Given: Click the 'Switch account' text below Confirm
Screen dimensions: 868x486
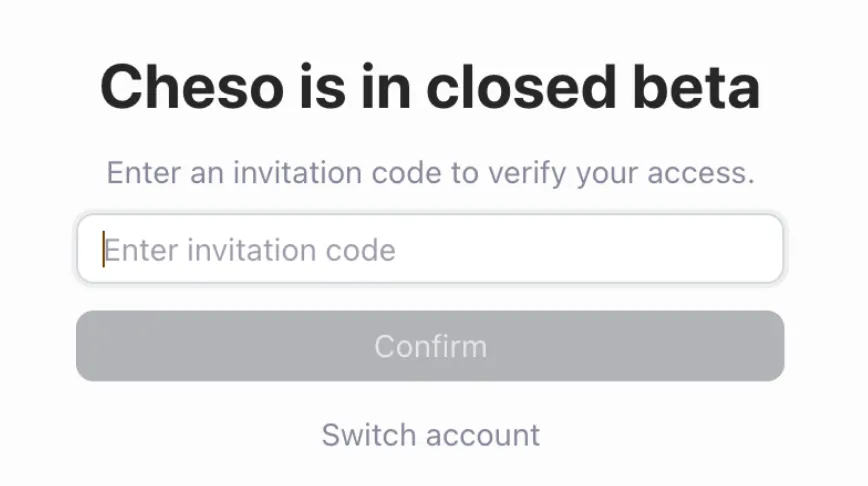Looking at the screenshot, I should tap(431, 435).
